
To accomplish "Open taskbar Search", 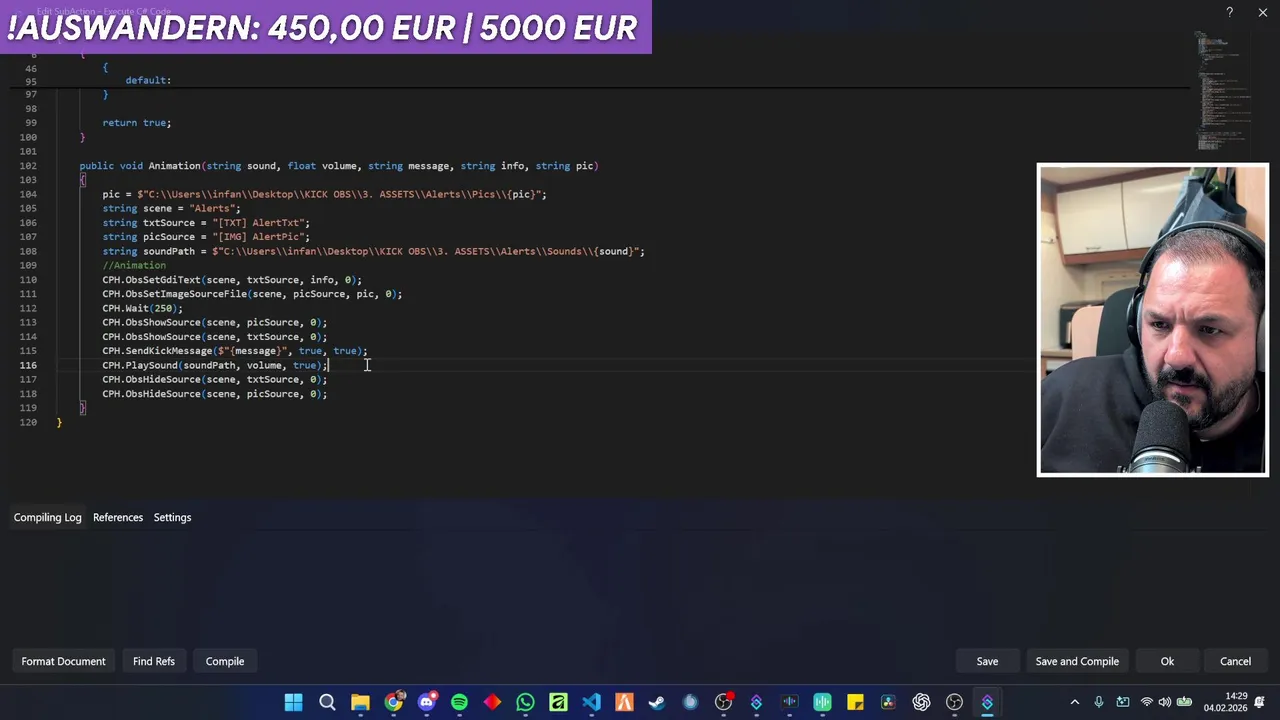I will coord(327,702).
